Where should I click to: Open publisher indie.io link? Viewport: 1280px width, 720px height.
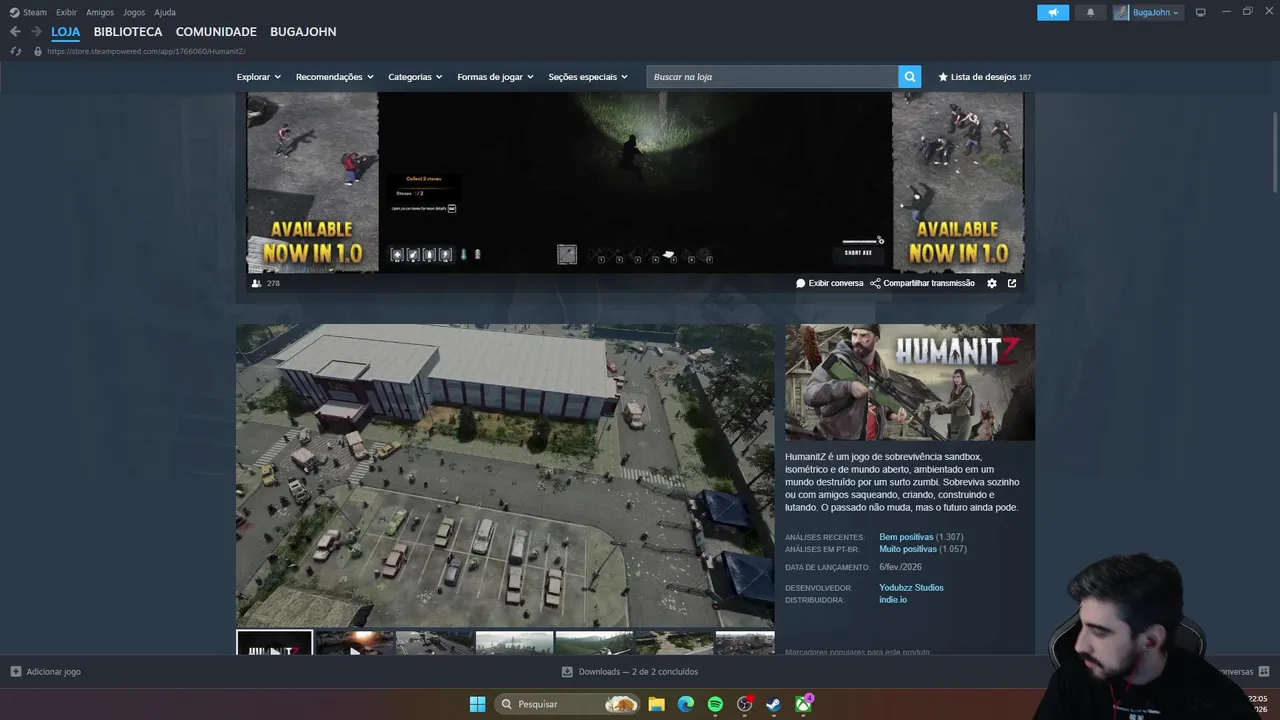[x=893, y=600]
